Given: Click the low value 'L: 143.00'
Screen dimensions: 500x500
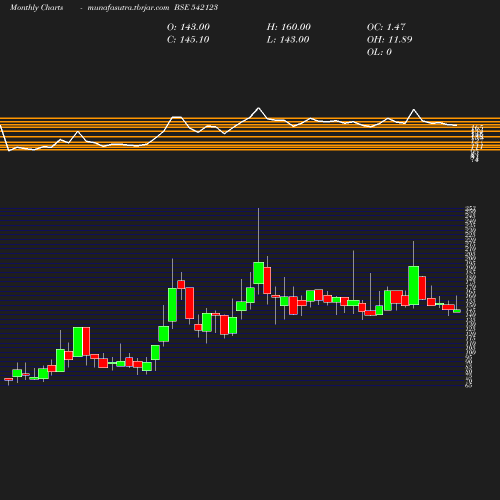Looking at the screenshot, I should point(288,40).
